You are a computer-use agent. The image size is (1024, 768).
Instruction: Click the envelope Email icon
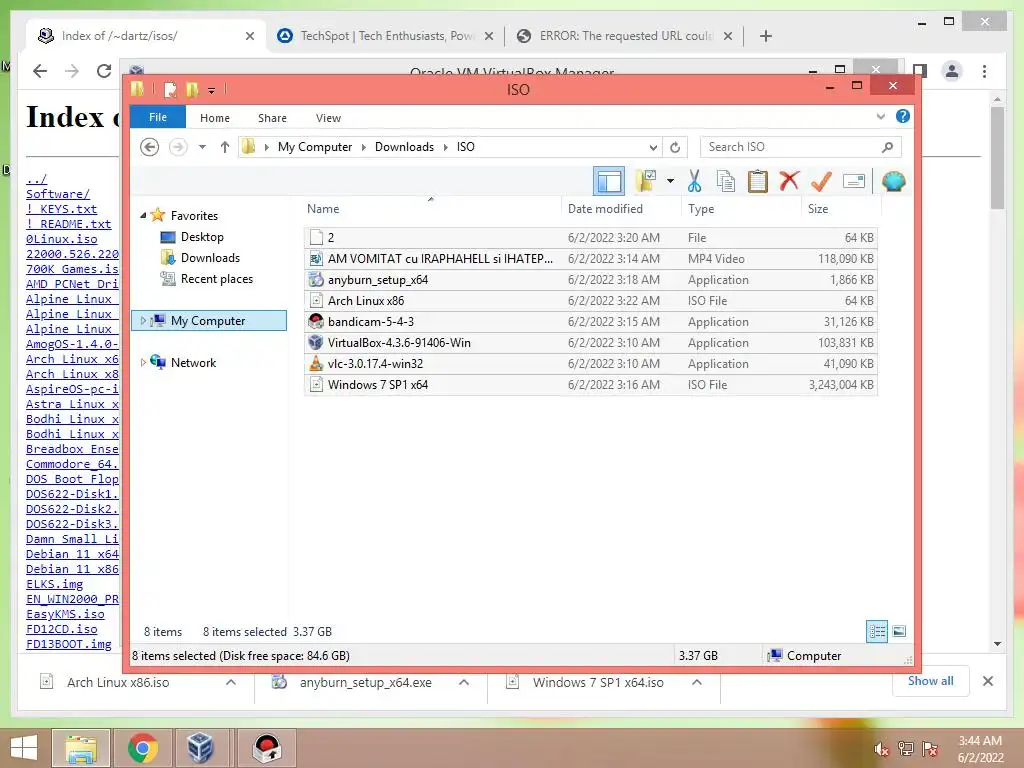(x=854, y=181)
